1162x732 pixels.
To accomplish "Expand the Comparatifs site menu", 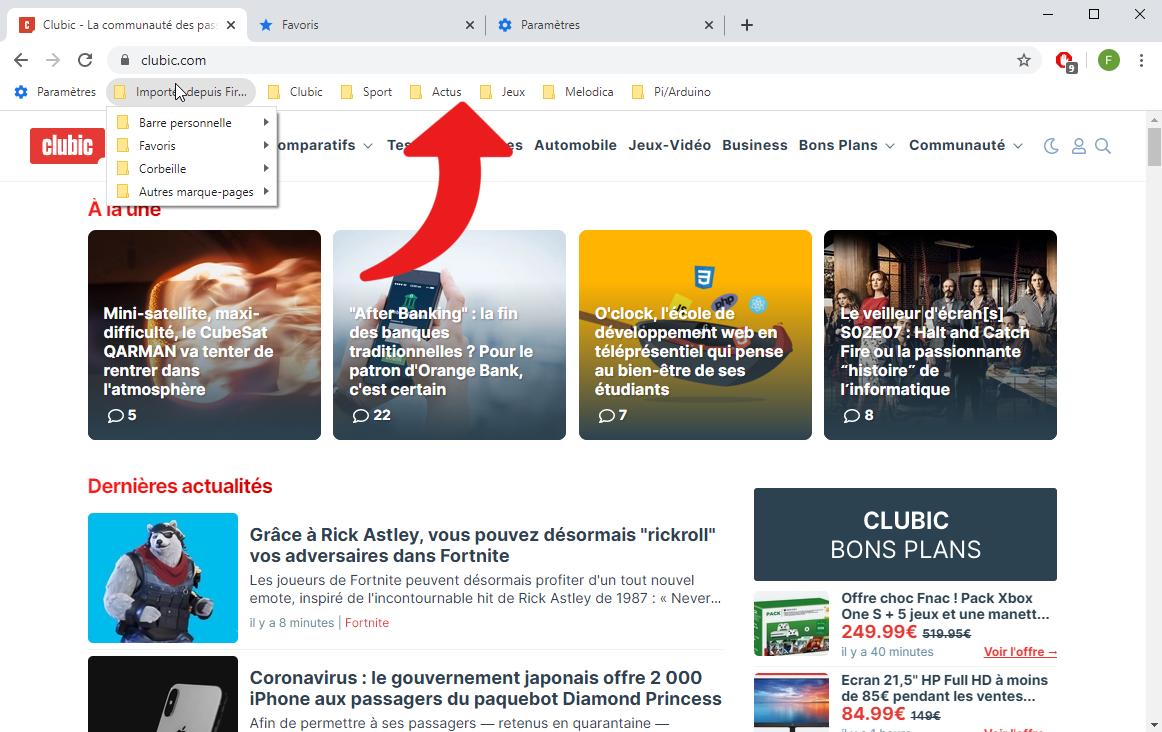I will [324, 145].
